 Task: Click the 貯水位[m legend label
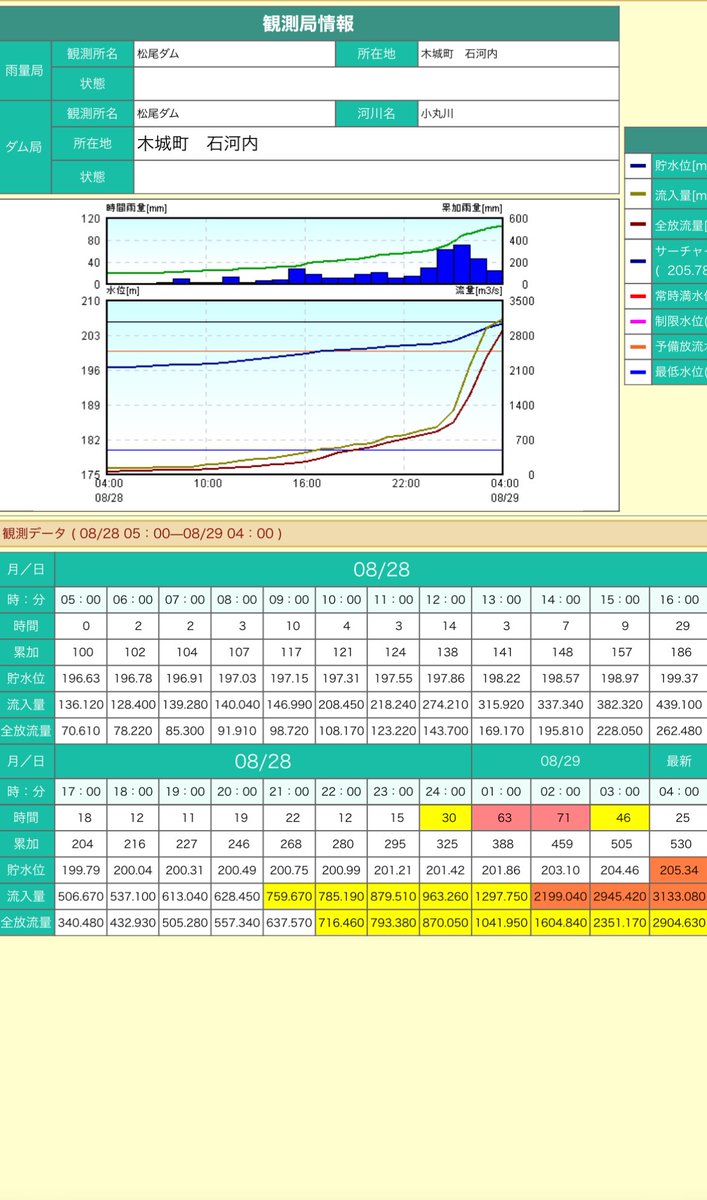pyautogui.click(x=680, y=166)
